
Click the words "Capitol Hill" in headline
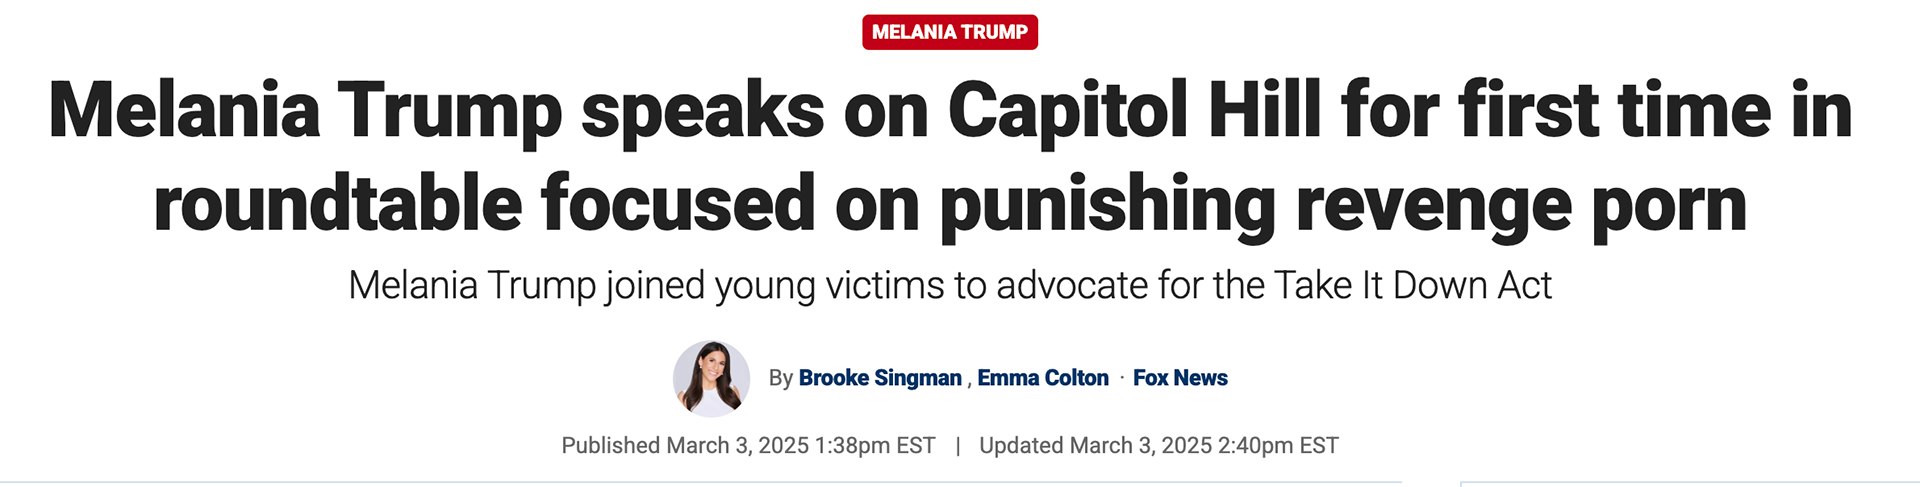coord(1134,110)
